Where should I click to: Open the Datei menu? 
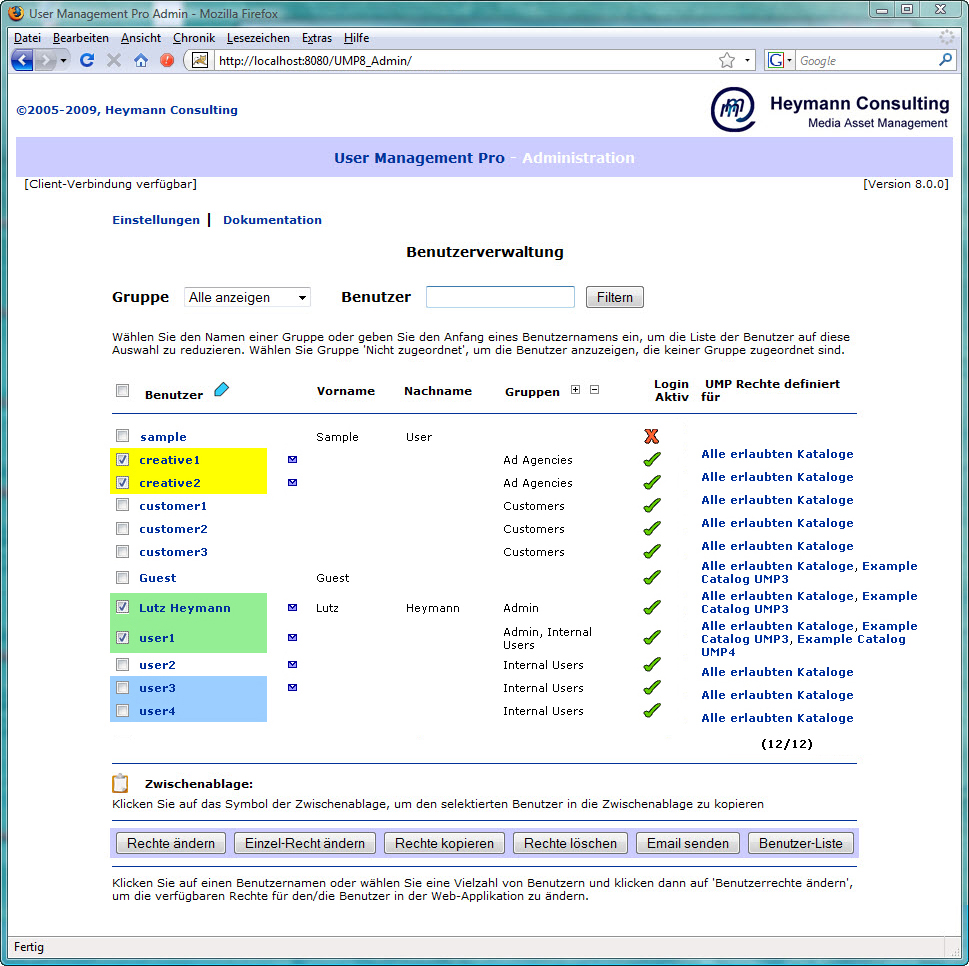[27, 38]
